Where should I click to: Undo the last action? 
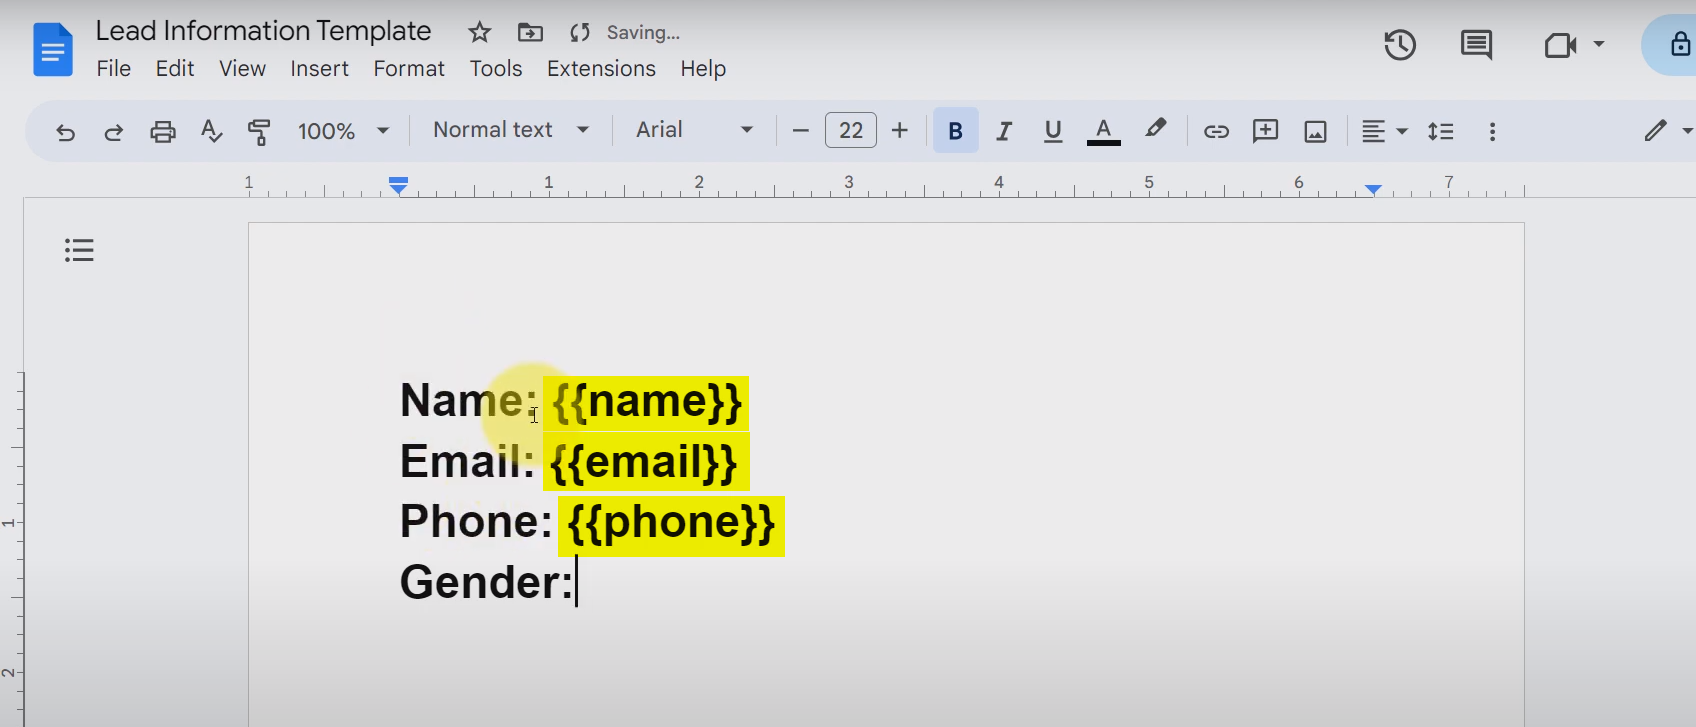point(65,131)
